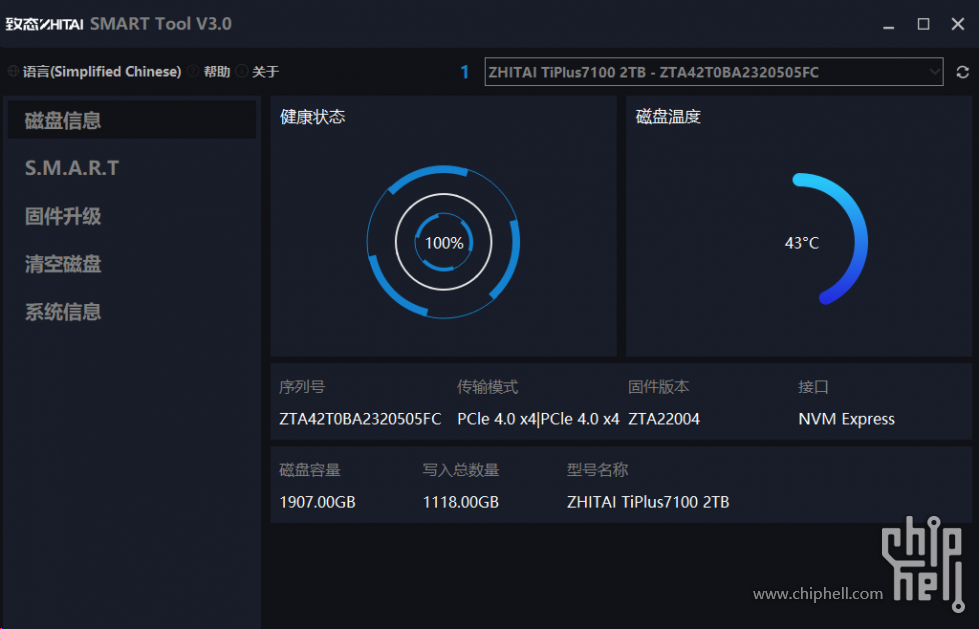
Task: Show the 系统信息 system info tab
Action: (63, 312)
